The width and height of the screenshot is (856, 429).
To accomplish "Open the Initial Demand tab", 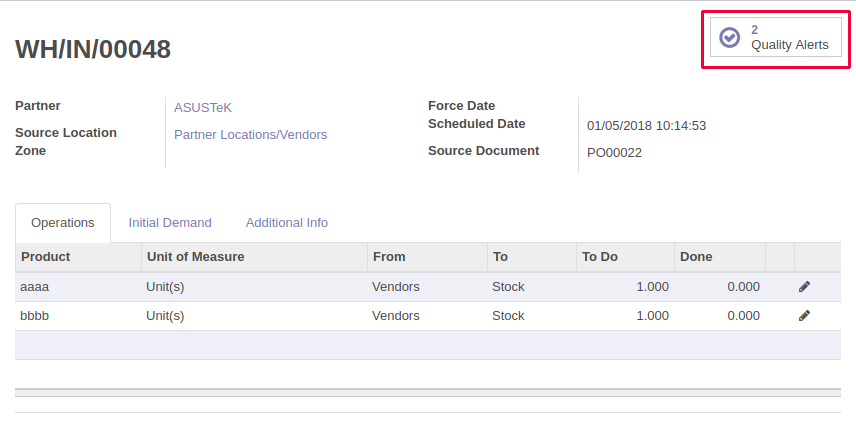I will coord(170,223).
